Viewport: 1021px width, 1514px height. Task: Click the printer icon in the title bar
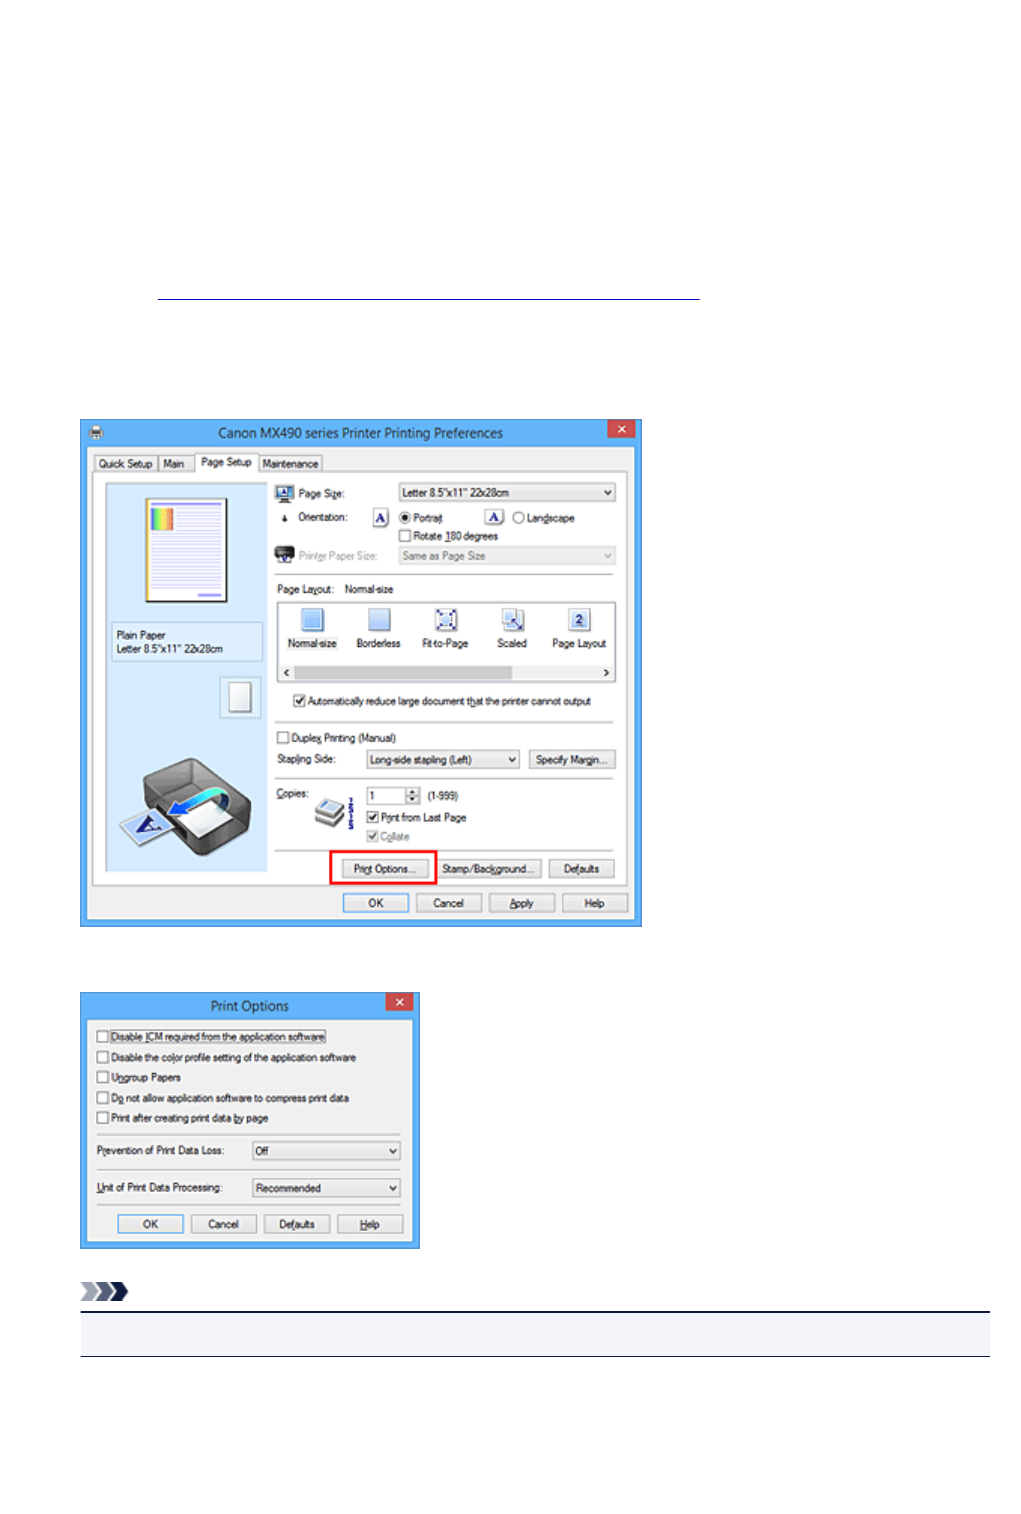(96, 433)
